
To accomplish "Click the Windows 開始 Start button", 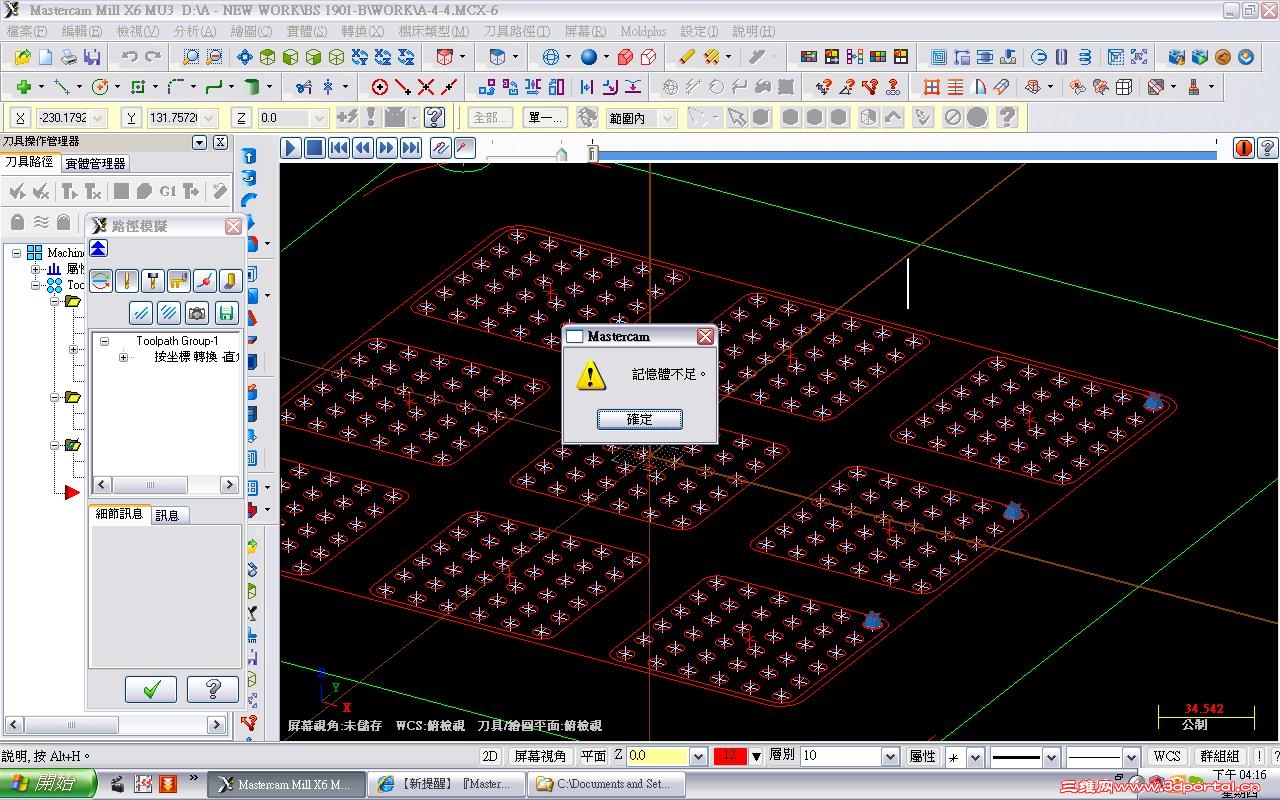I will pyautogui.click(x=48, y=784).
